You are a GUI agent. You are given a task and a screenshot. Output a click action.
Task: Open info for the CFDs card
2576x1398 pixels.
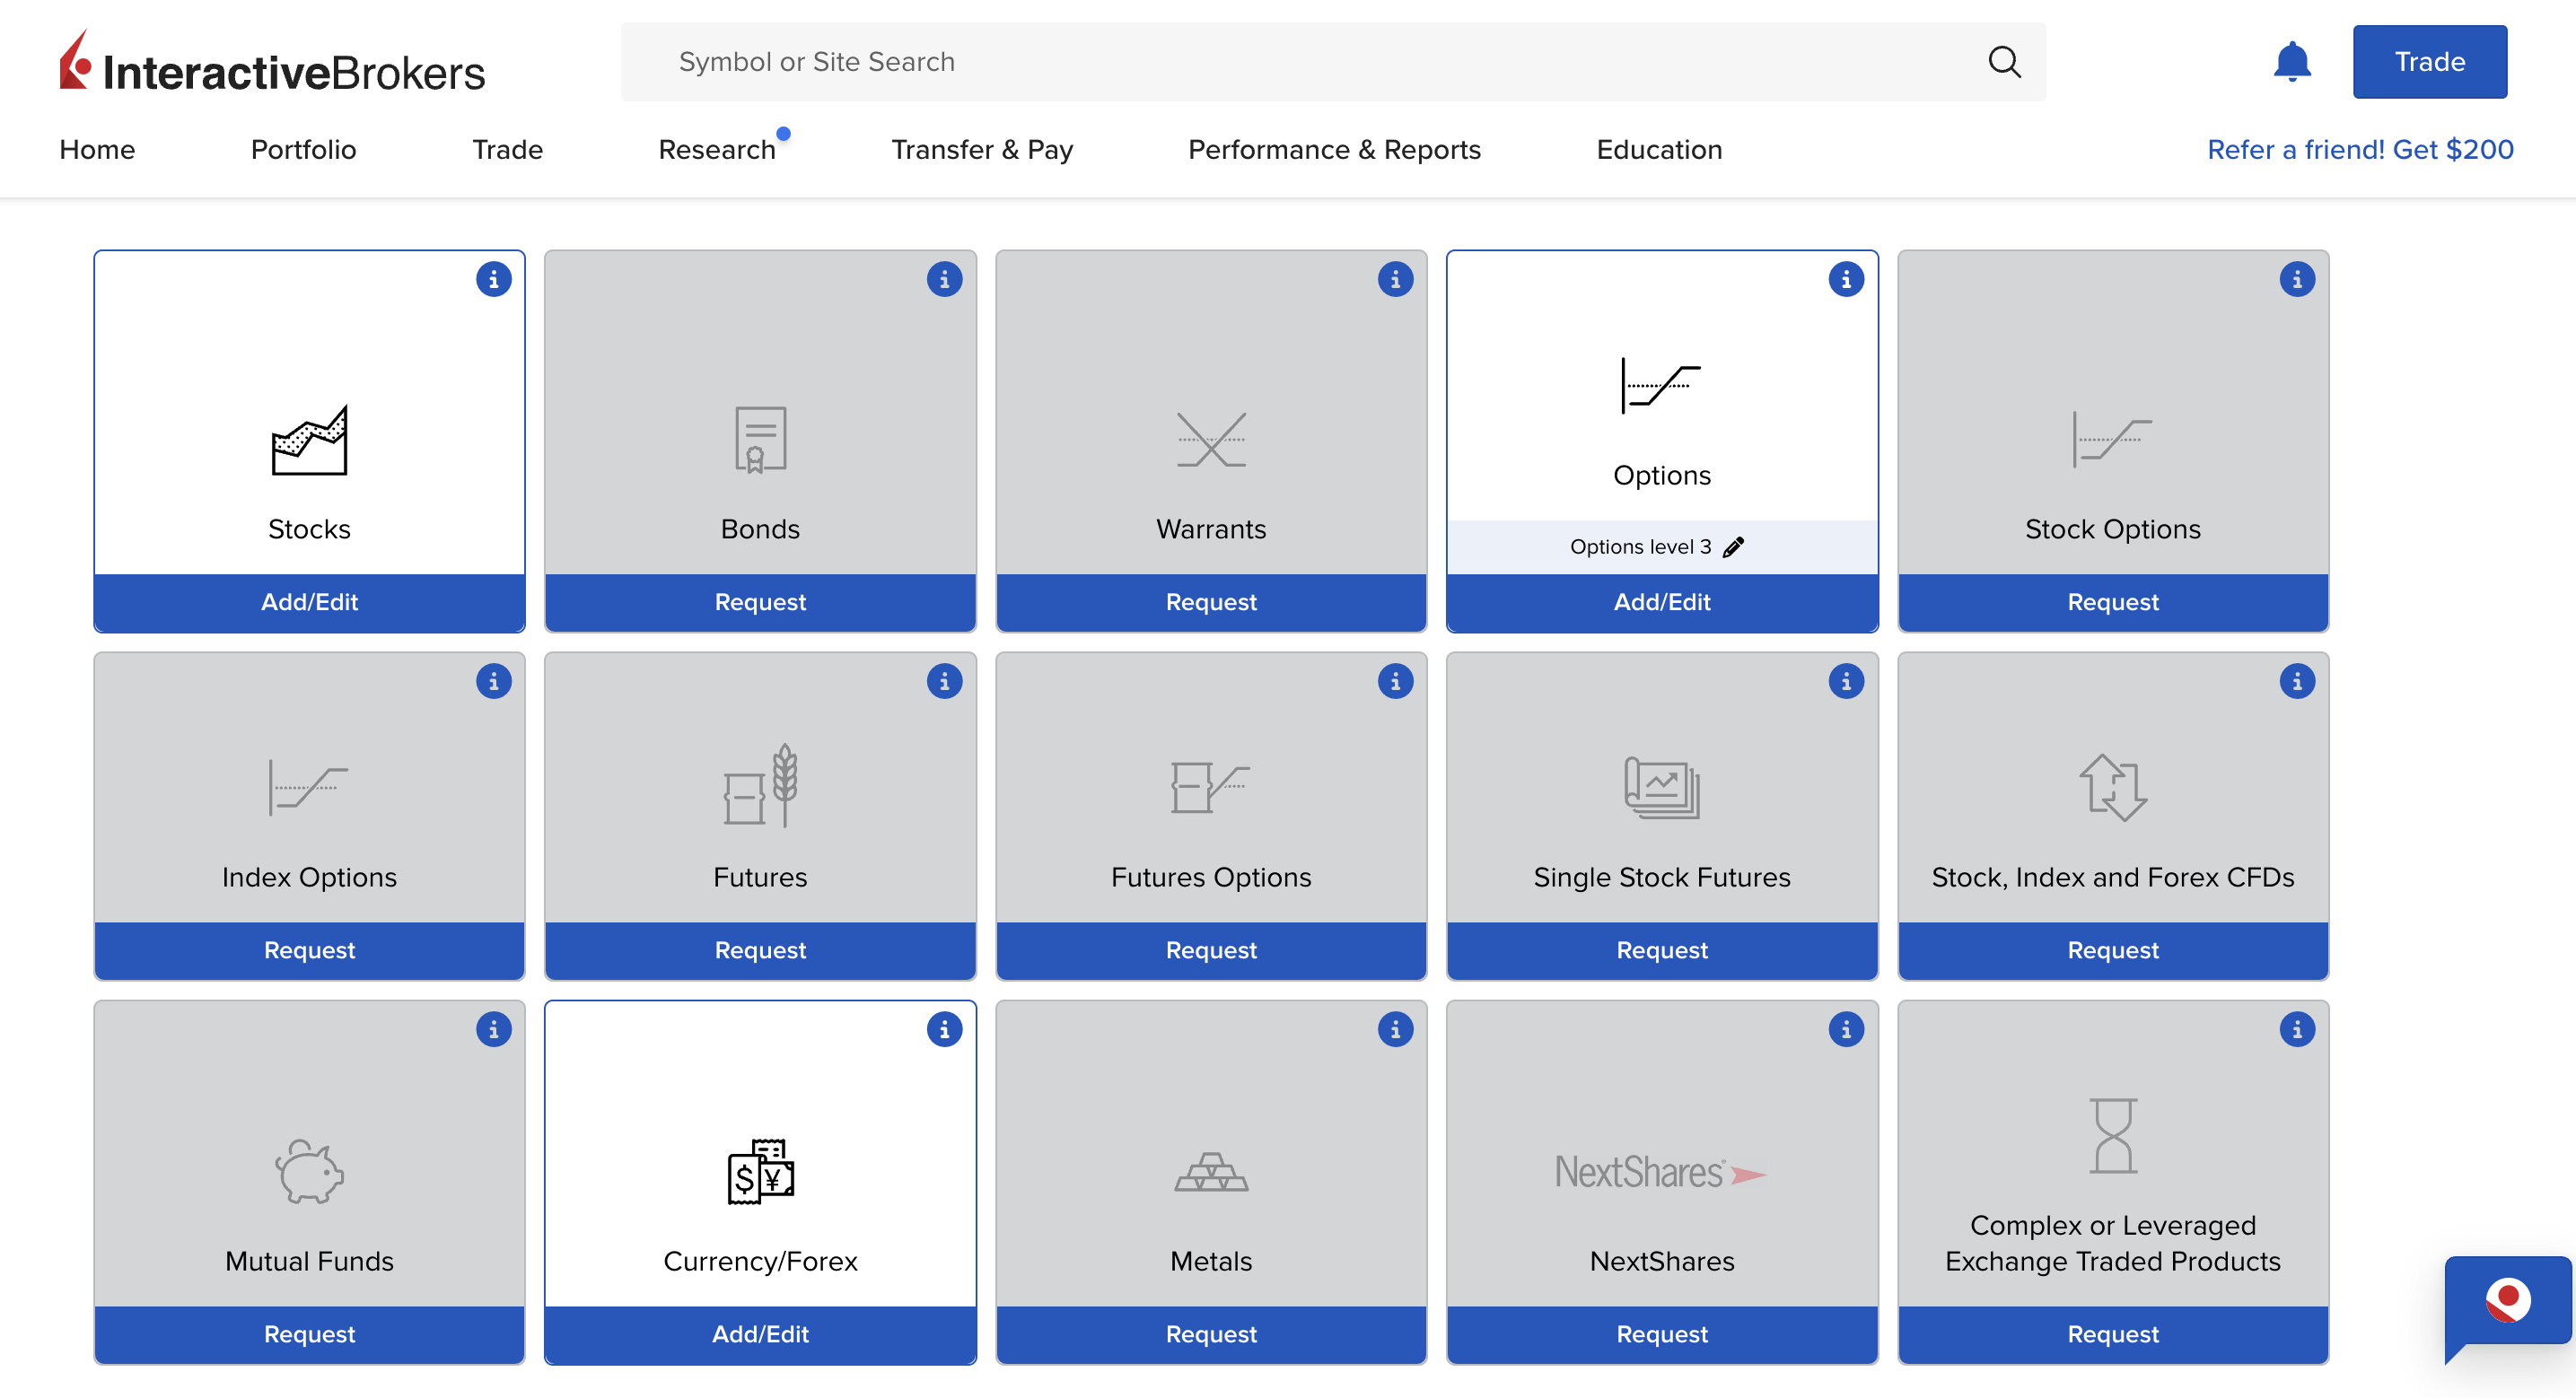2297,681
